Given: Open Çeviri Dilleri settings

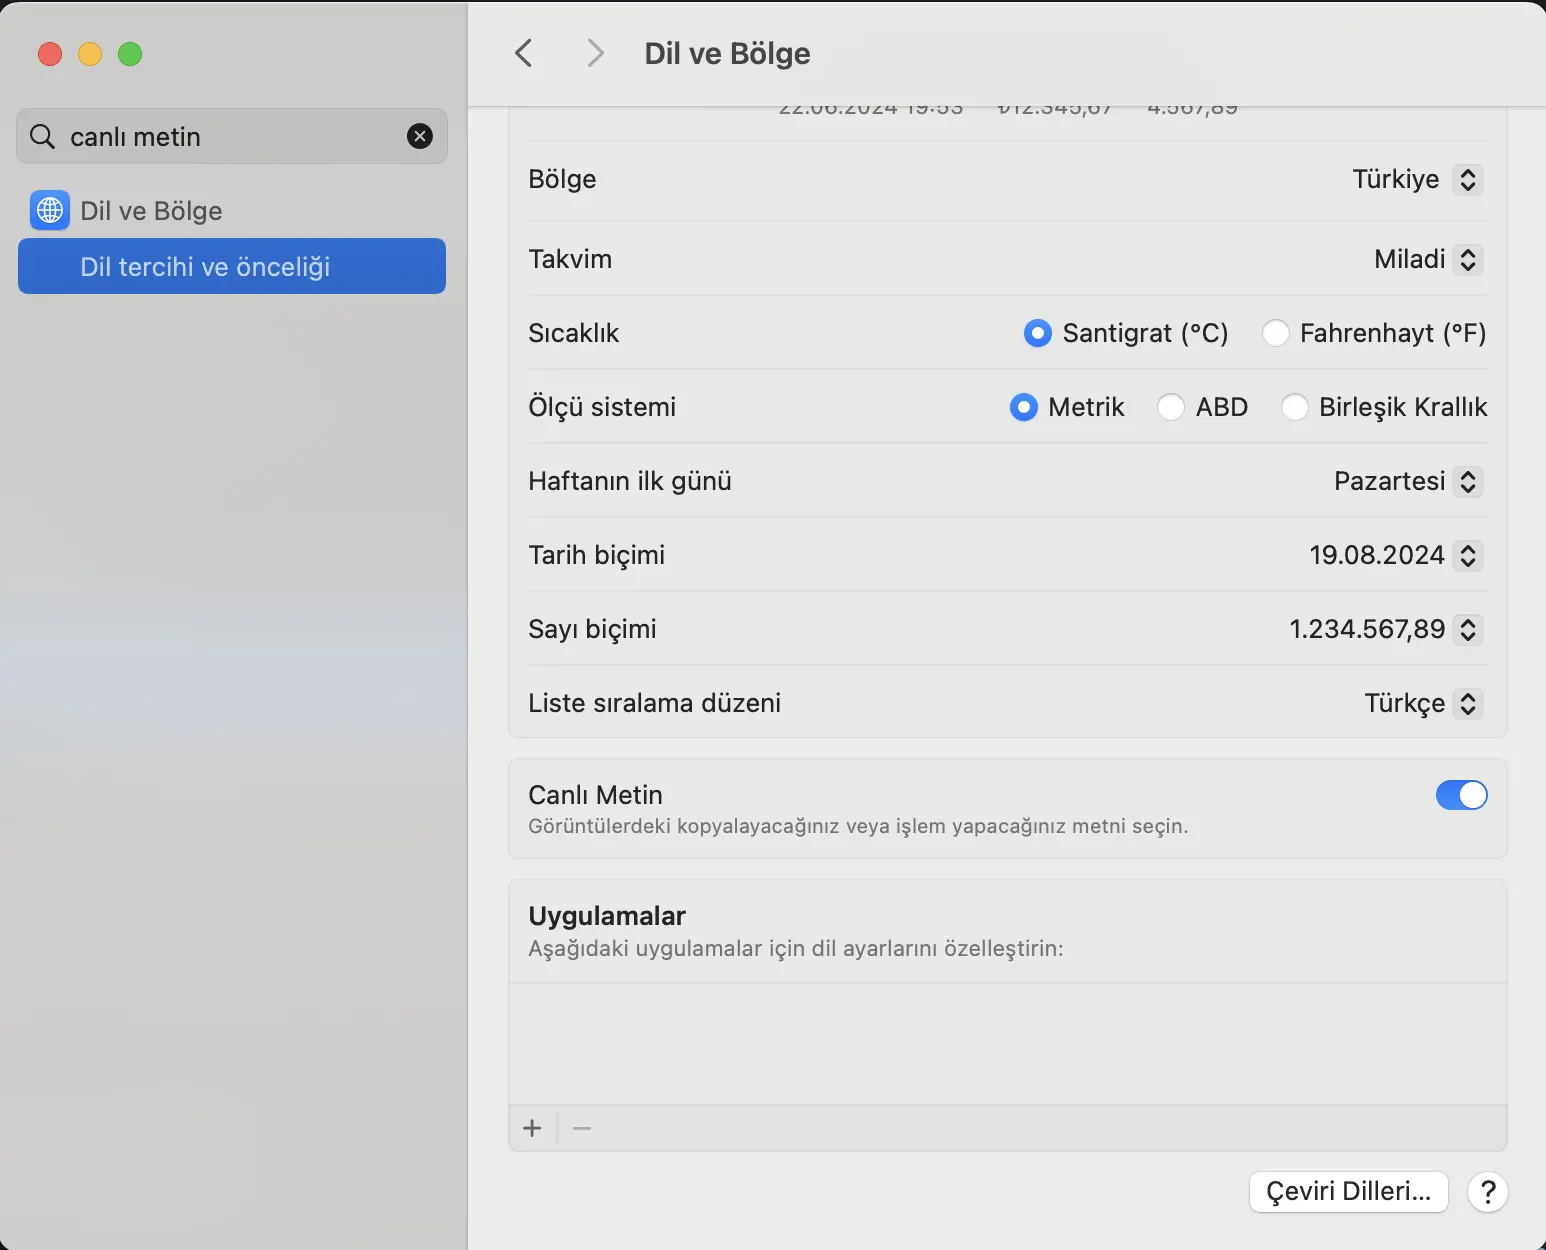Looking at the screenshot, I should tap(1348, 1191).
